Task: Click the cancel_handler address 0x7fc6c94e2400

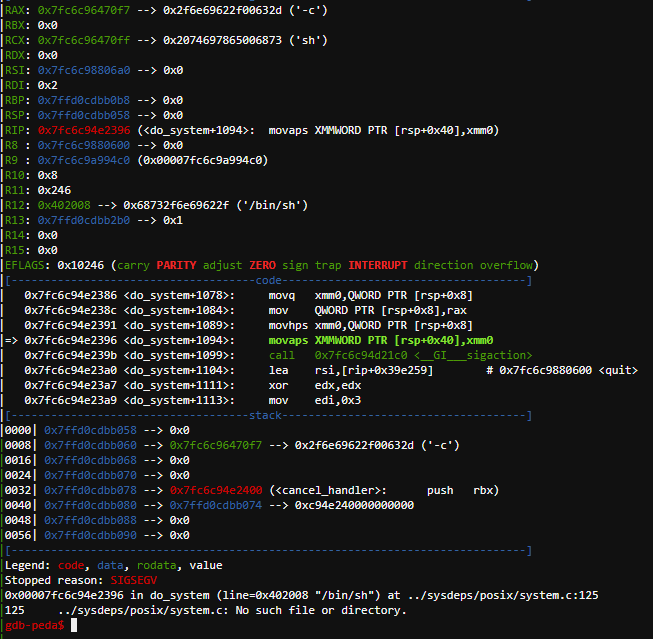Action: coord(216,490)
